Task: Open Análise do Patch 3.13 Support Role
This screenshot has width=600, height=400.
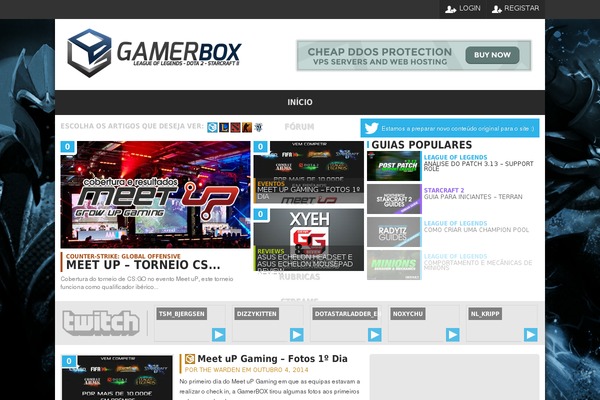Action: (478, 166)
